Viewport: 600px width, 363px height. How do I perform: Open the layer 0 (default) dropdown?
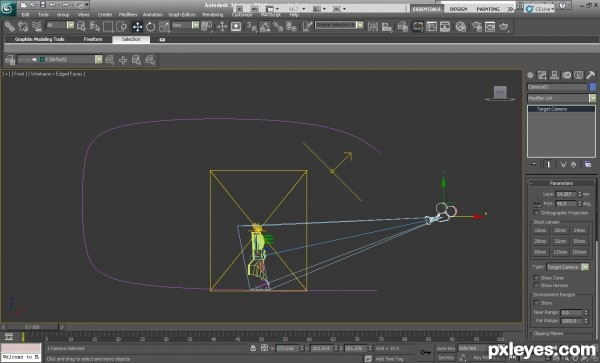click(60, 59)
